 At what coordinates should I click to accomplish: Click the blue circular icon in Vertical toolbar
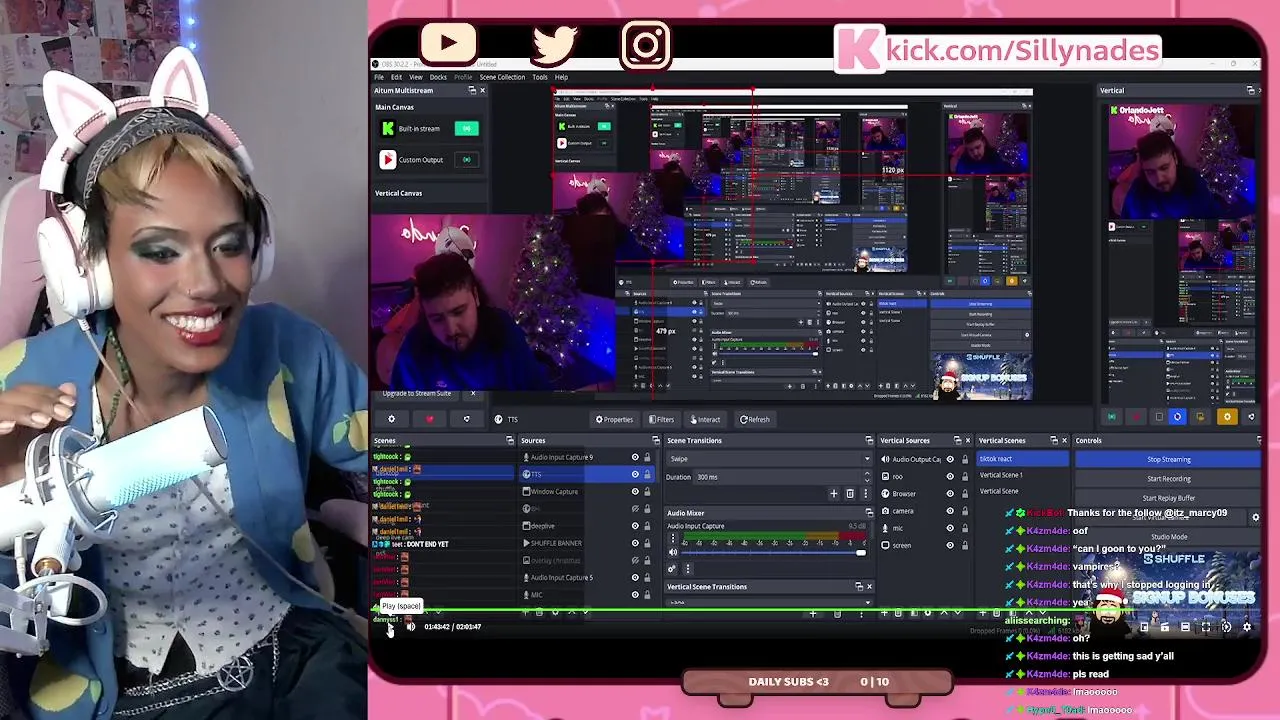point(1177,417)
